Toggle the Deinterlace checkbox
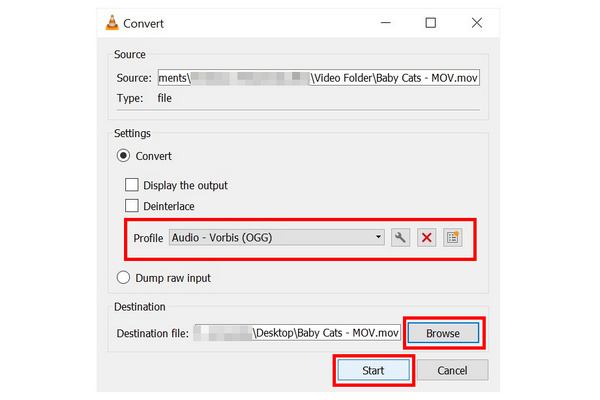This screenshot has height=400, width=600. tap(132, 206)
